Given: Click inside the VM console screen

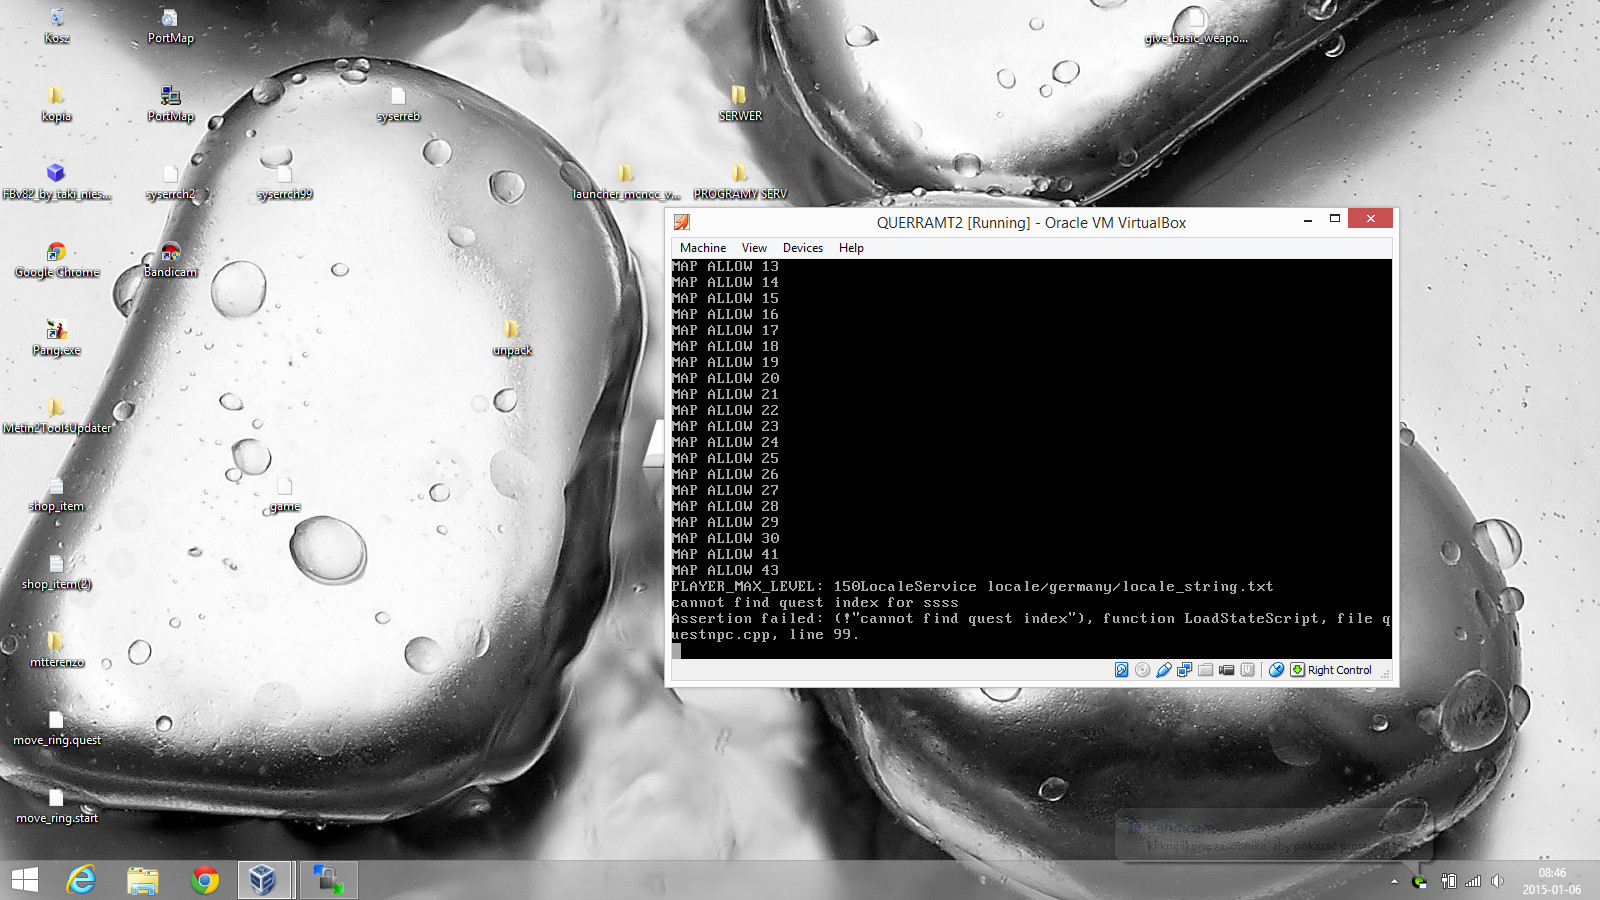Looking at the screenshot, I should coord(1031,458).
